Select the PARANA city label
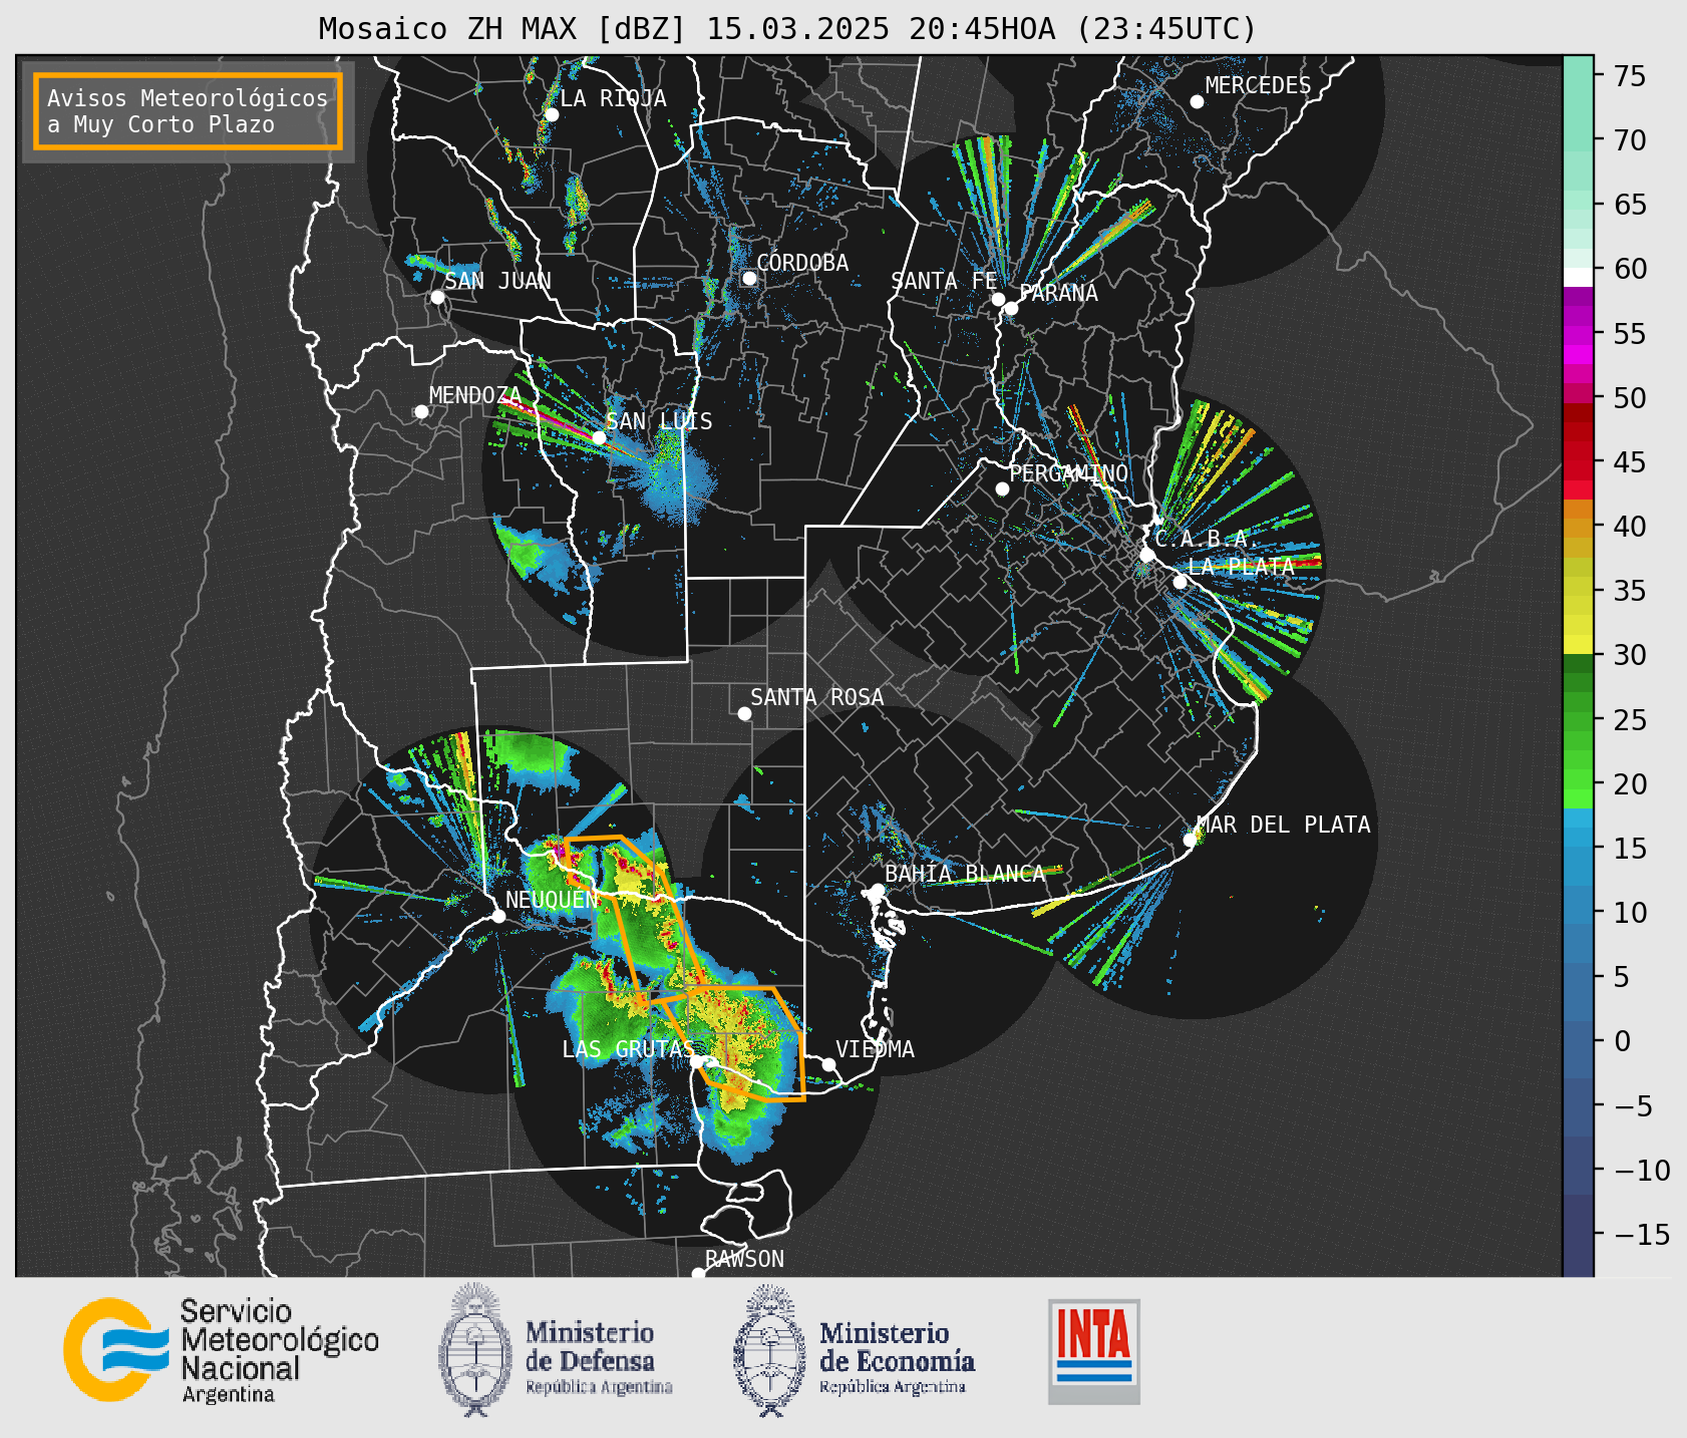The height and width of the screenshot is (1438, 1687). 1058,293
